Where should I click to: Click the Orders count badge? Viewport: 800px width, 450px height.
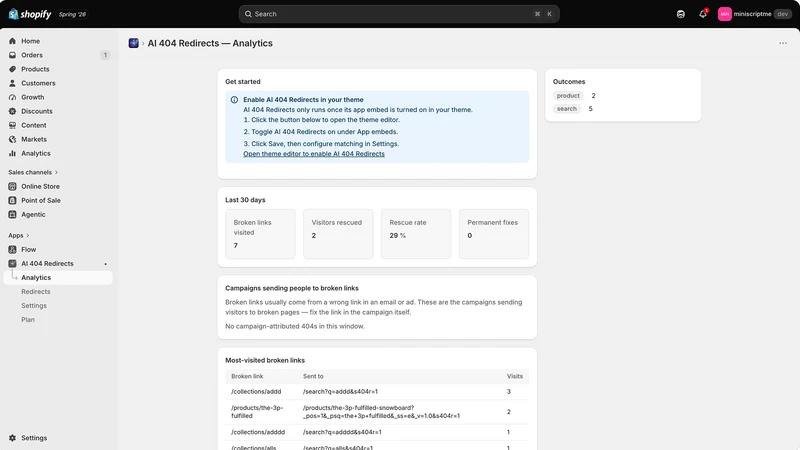click(x=105, y=55)
